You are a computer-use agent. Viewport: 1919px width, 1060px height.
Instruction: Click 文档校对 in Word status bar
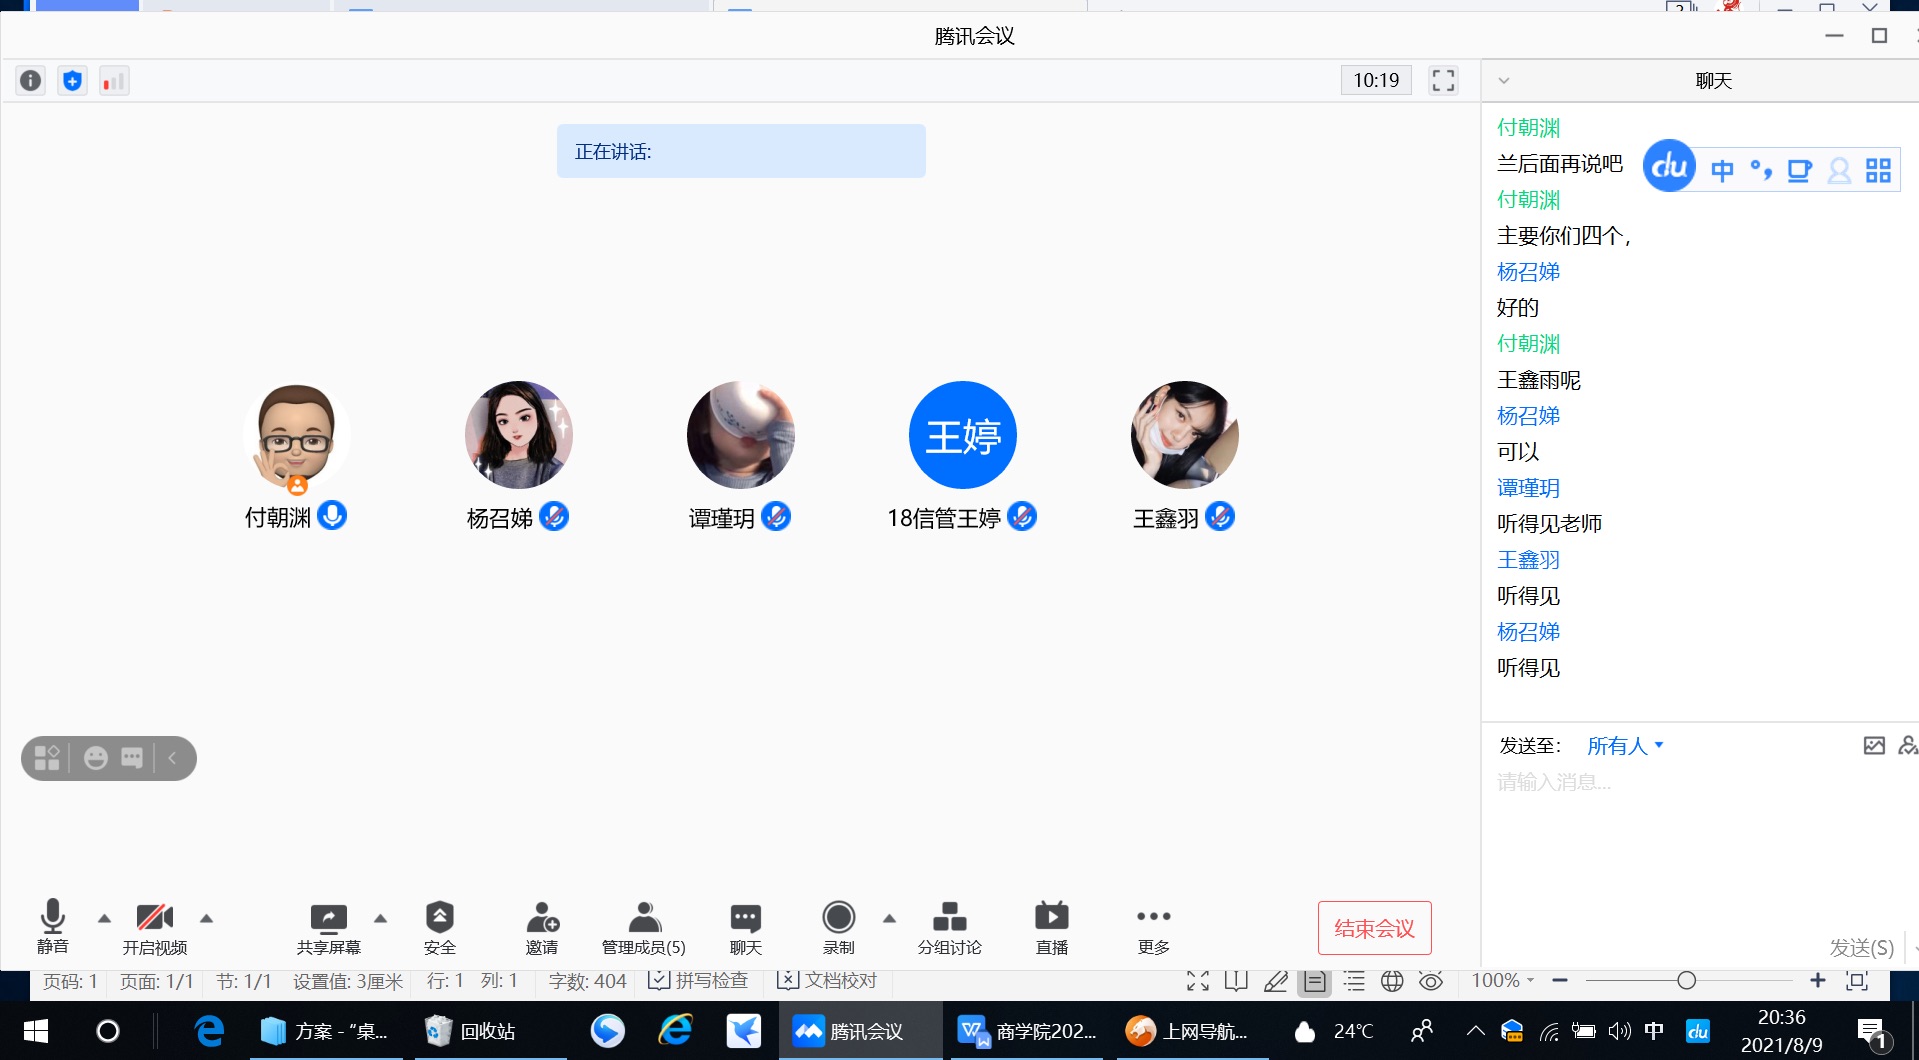(x=827, y=981)
